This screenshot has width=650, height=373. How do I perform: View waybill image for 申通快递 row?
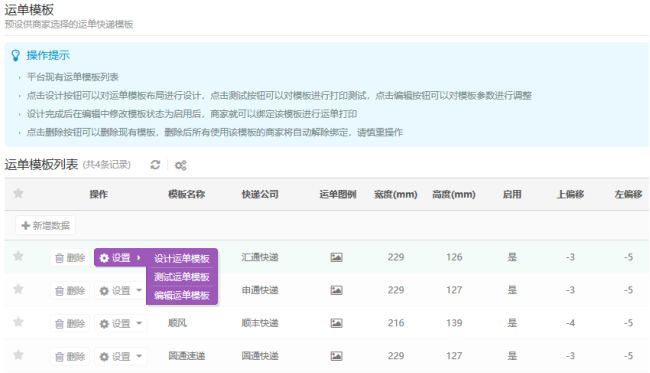tap(336, 290)
